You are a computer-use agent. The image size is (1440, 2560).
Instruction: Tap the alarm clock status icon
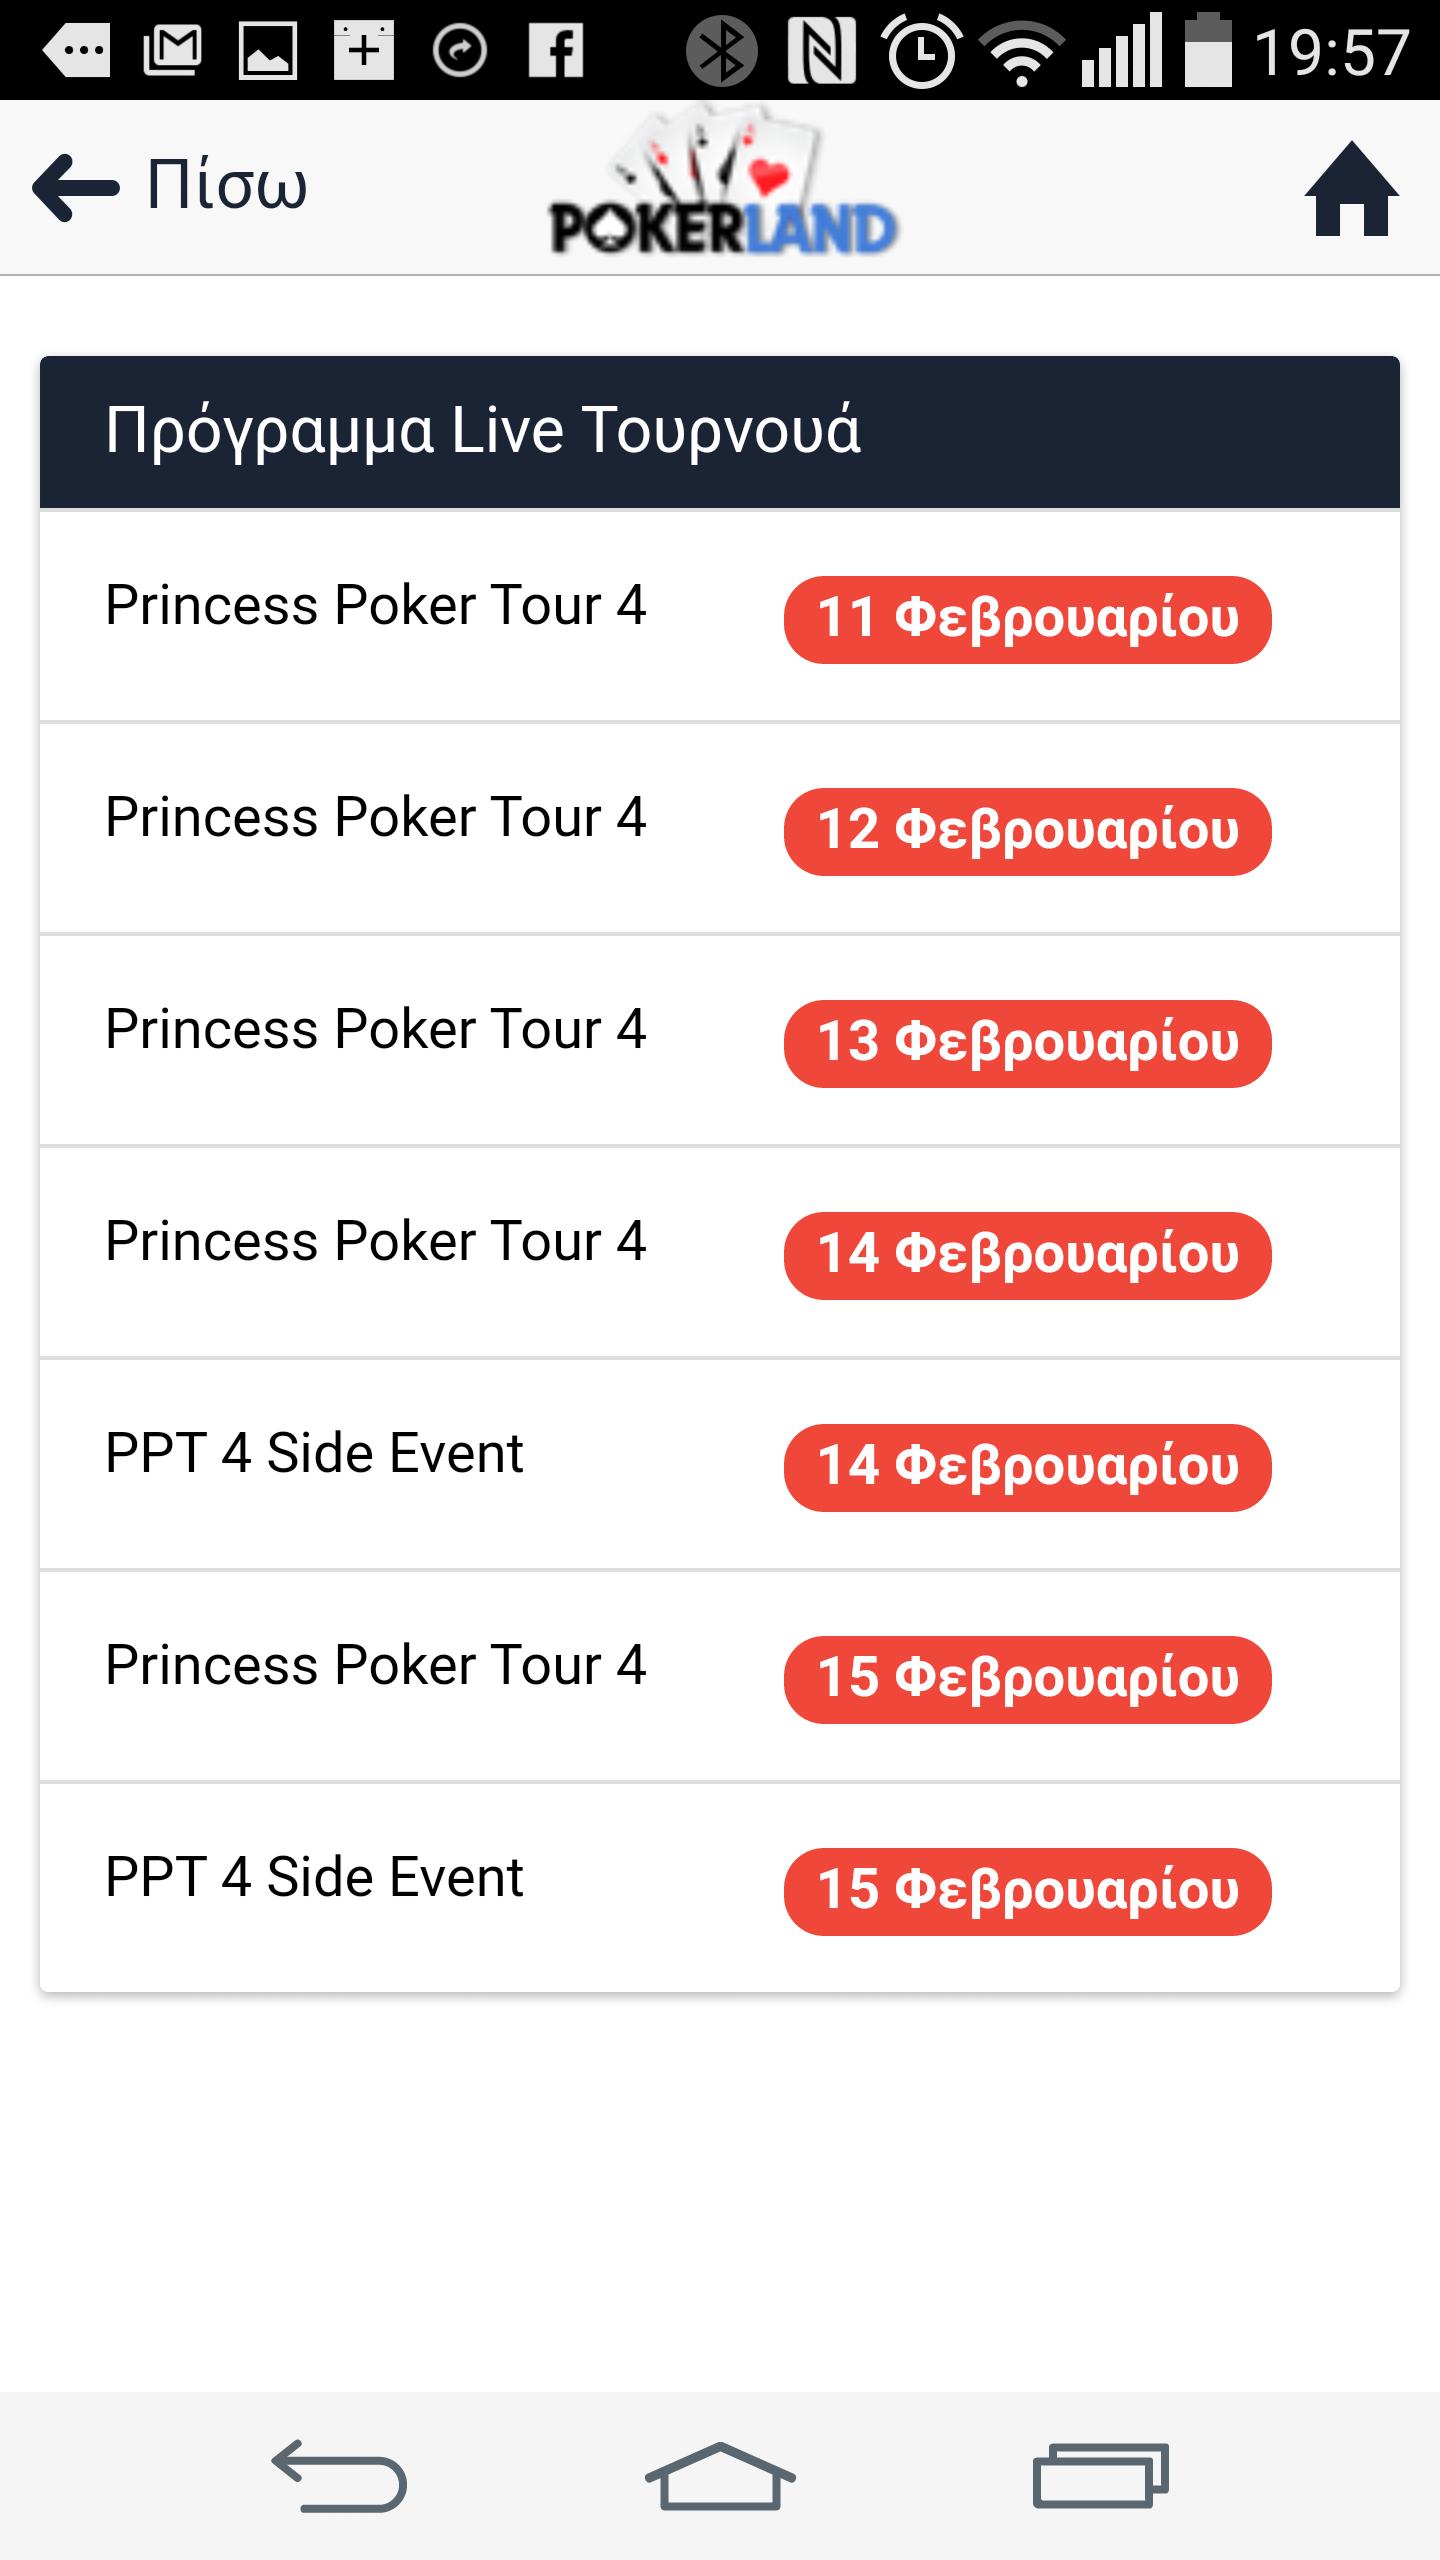point(922,51)
